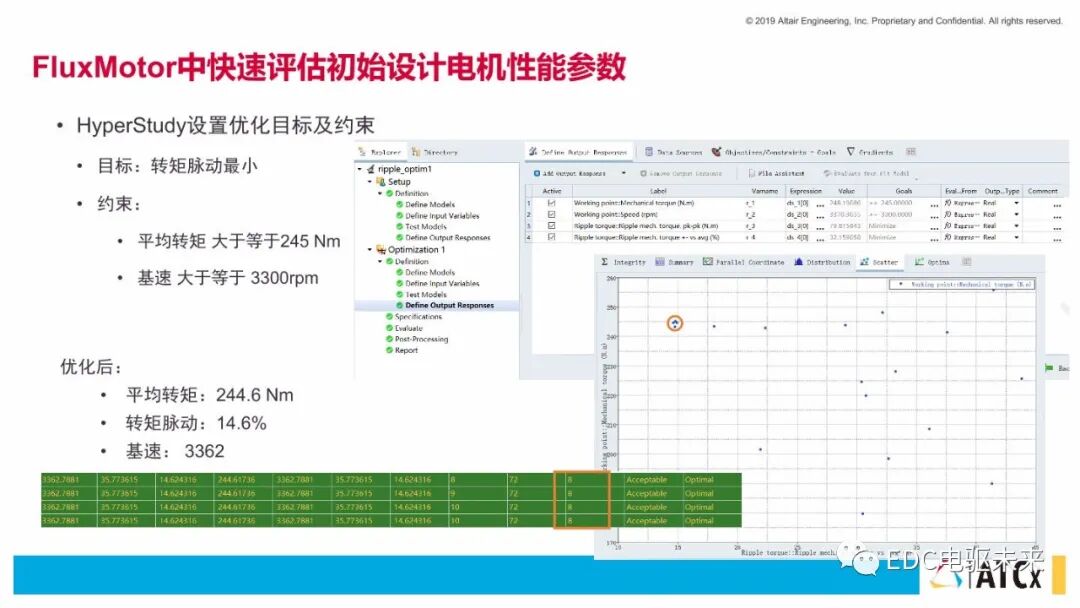Click the File Assistant button

(776, 174)
